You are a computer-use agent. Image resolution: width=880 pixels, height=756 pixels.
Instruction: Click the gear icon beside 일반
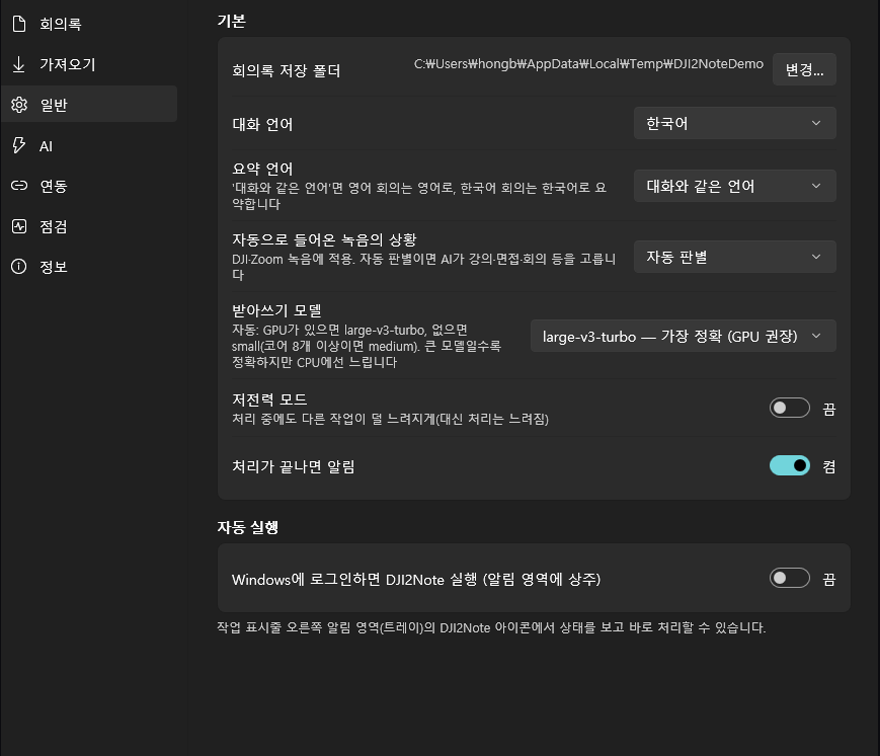click(x=19, y=105)
